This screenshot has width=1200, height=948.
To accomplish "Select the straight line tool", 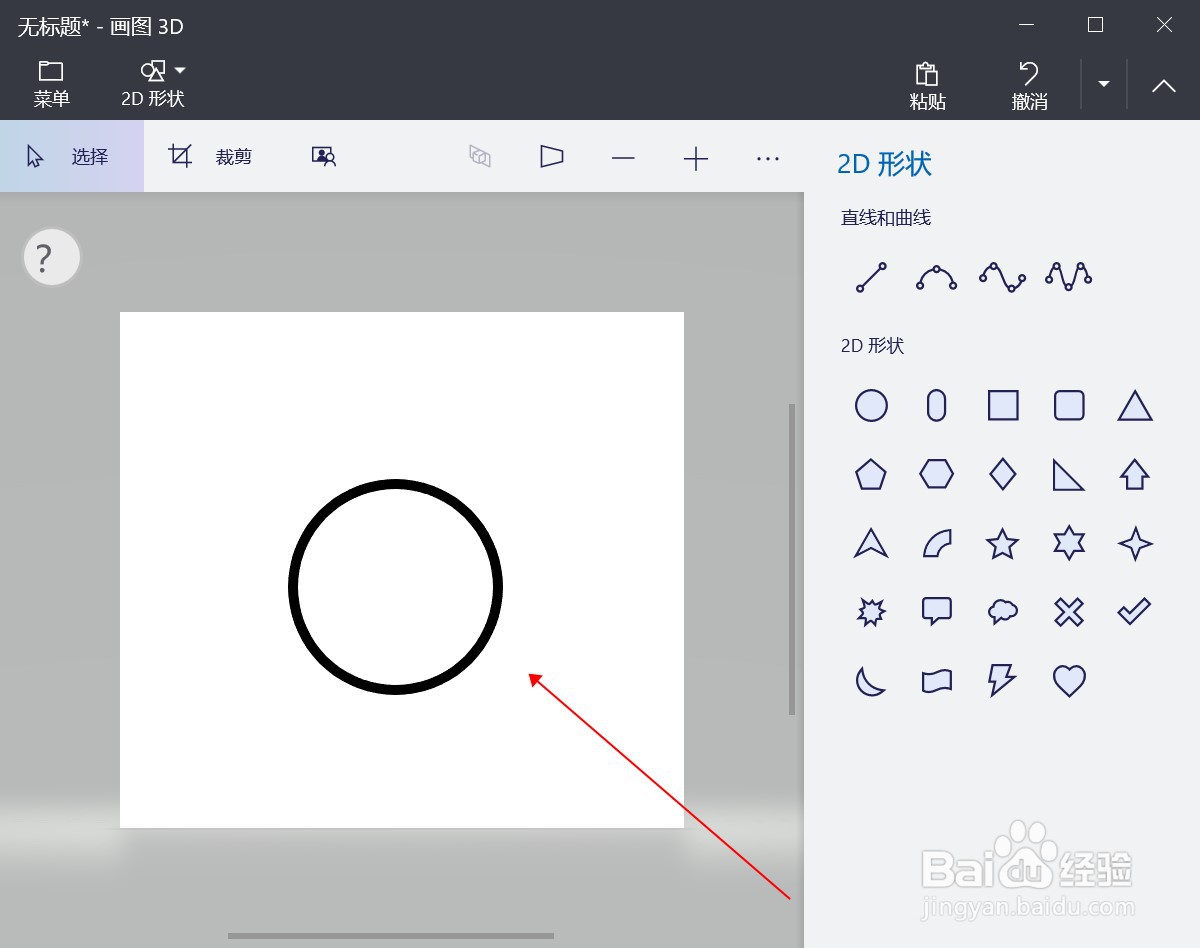I will (871, 277).
